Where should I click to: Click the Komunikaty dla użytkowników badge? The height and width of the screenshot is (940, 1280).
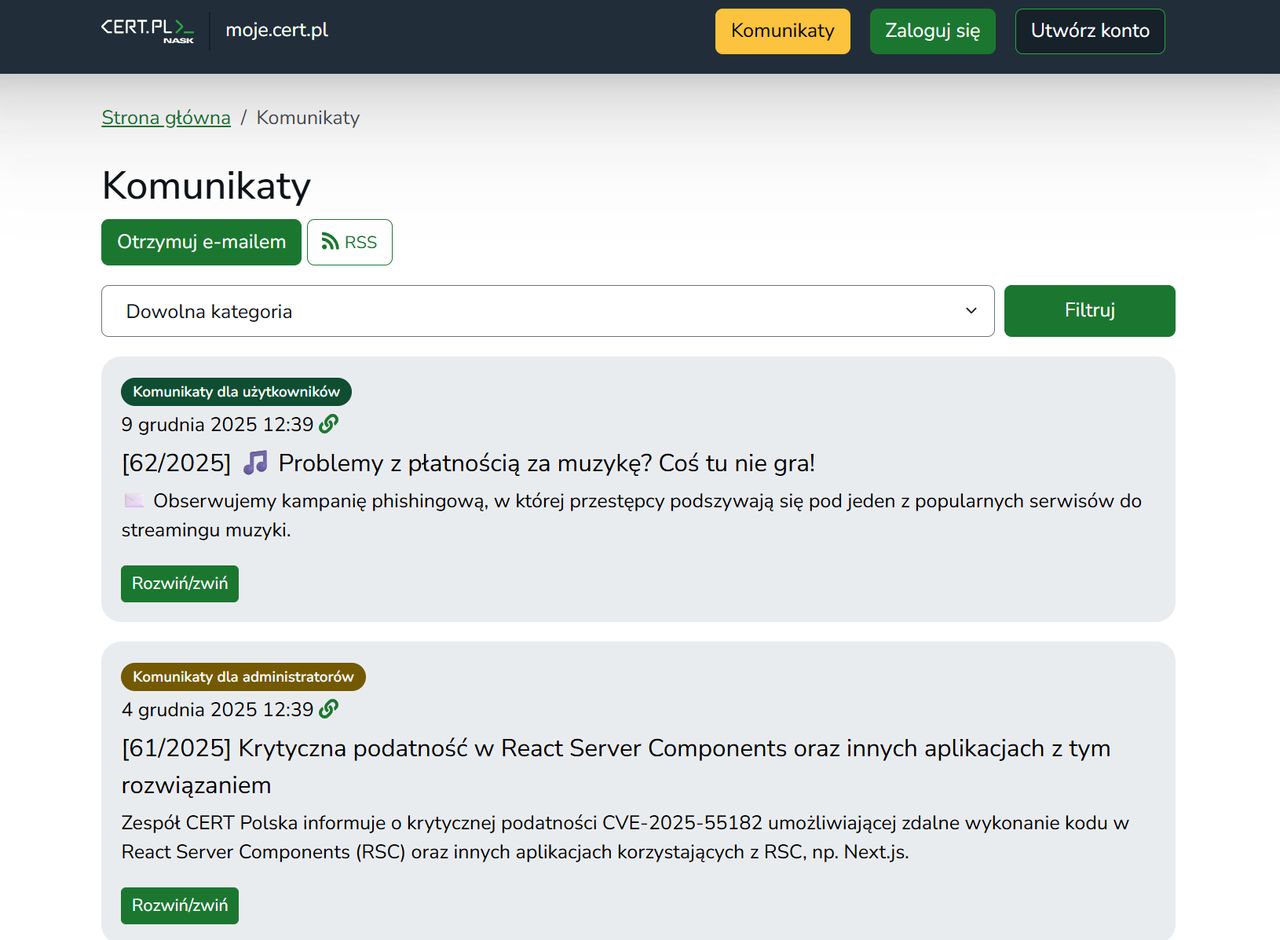(x=236, y=392)
